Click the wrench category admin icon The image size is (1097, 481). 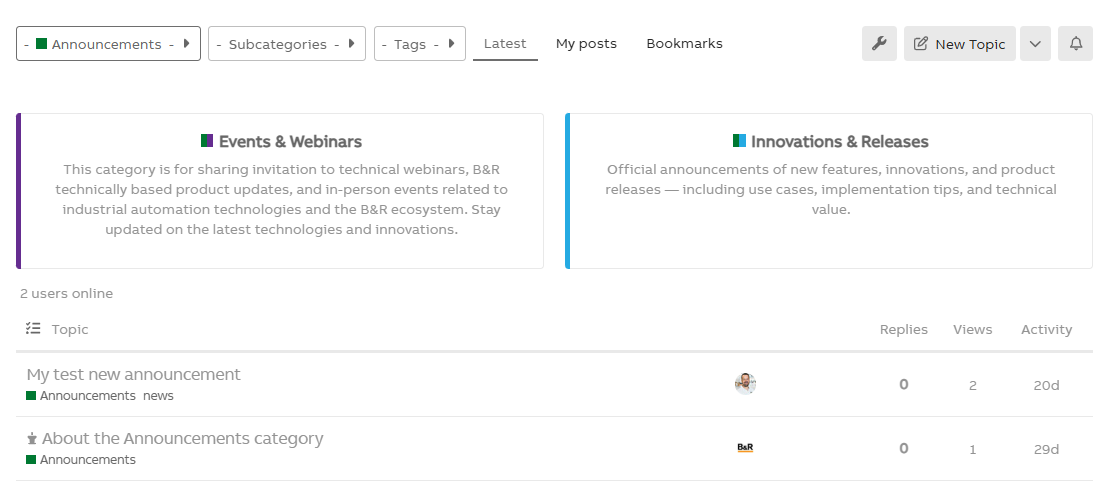point(879,44)
